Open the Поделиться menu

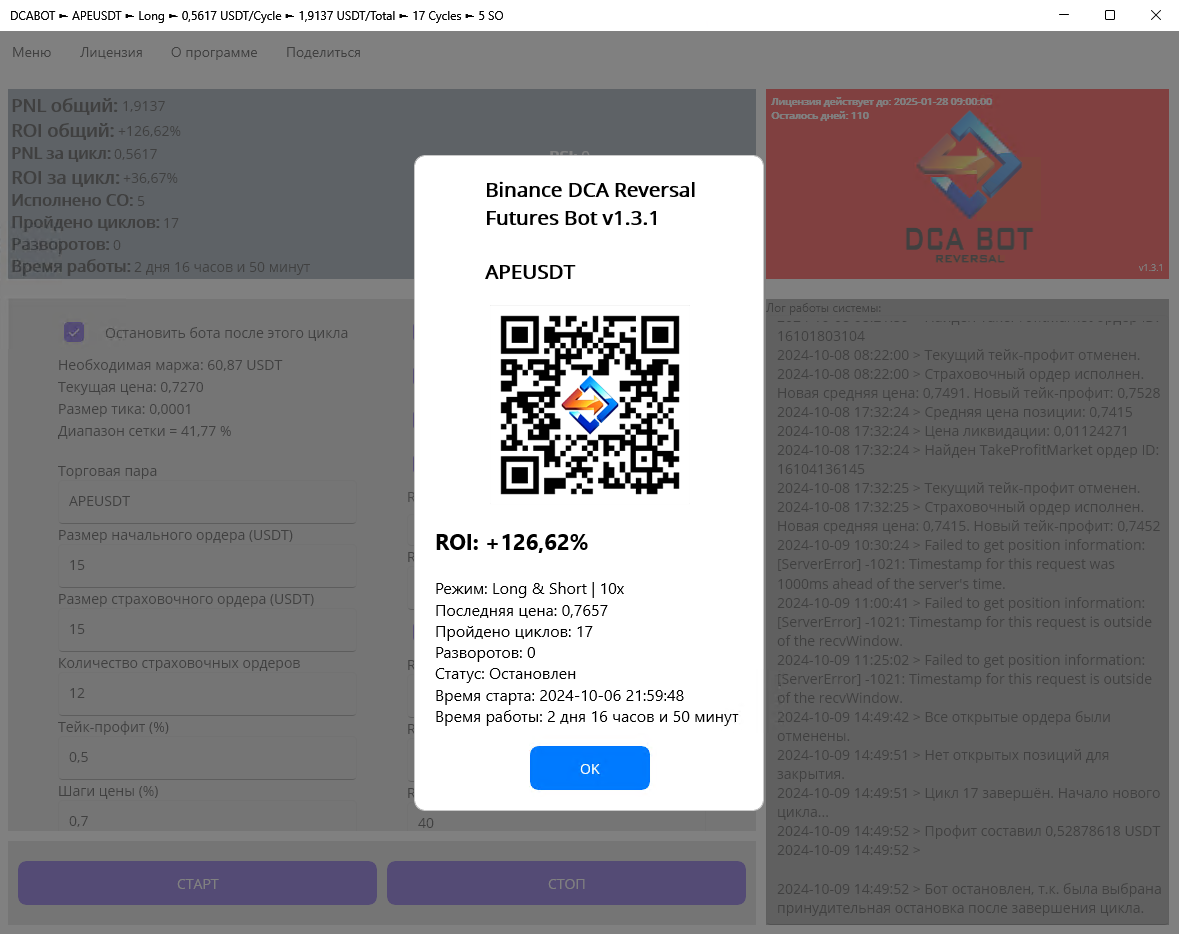point(323,53)
